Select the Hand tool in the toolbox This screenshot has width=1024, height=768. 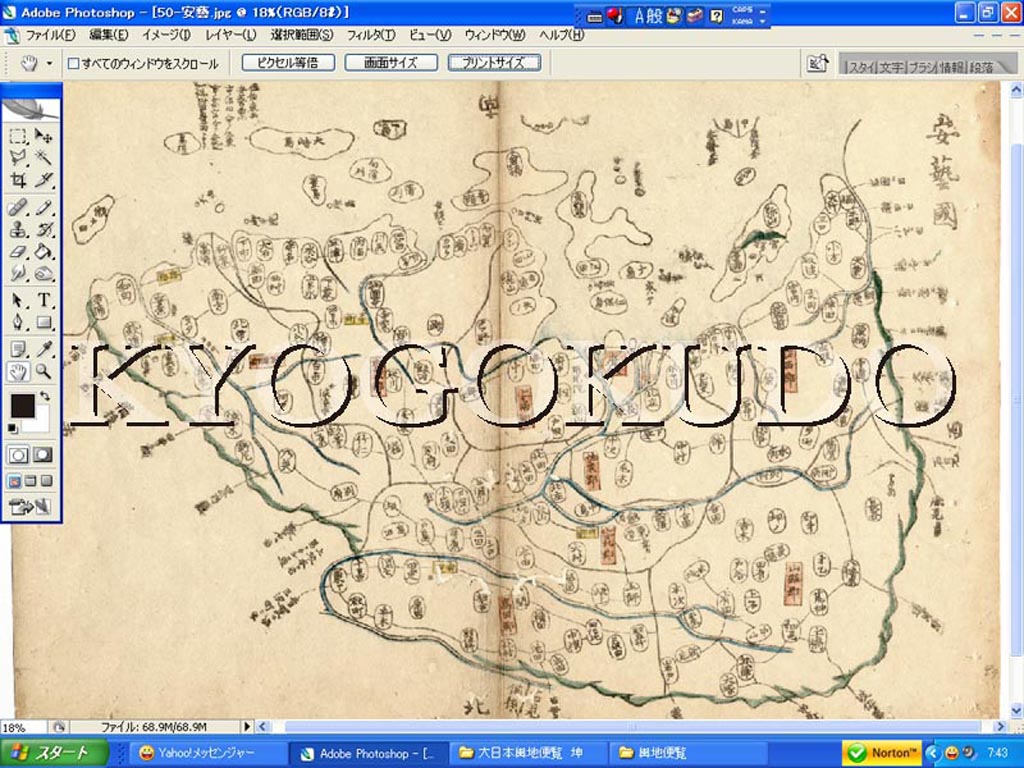tap(18, 372)
